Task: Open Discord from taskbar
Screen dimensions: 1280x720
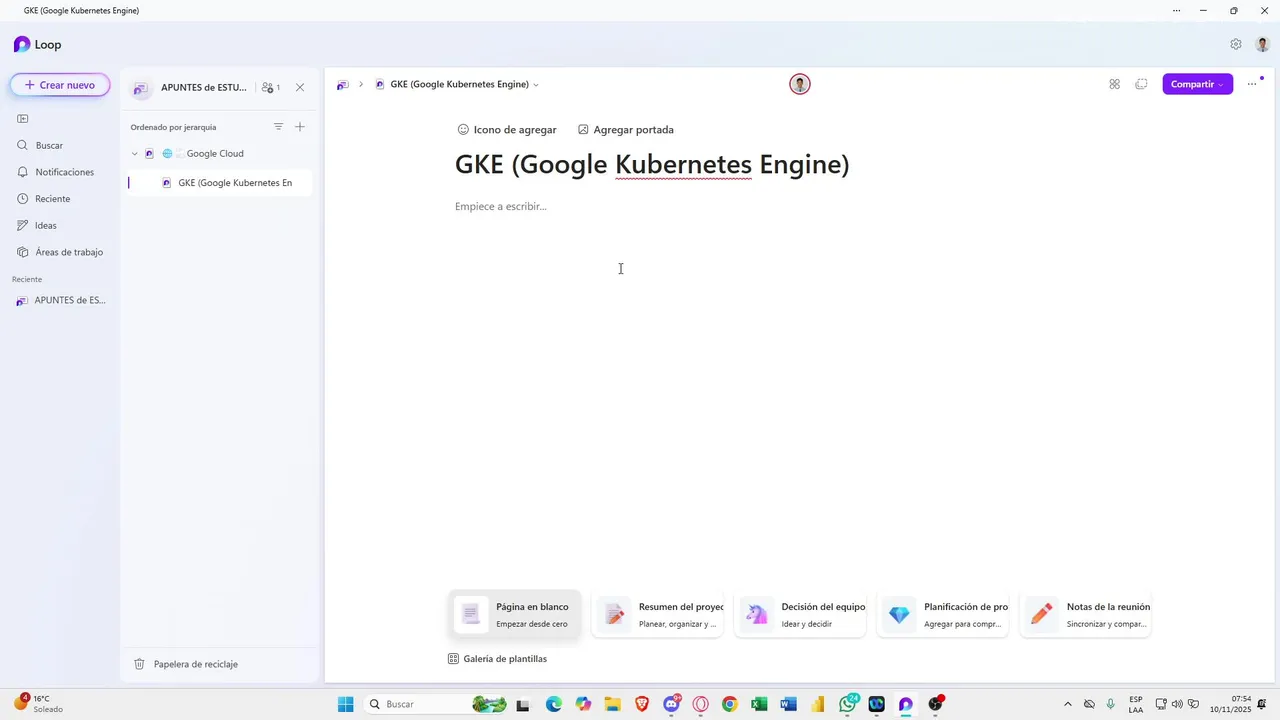Action: (x=672, y=704)
